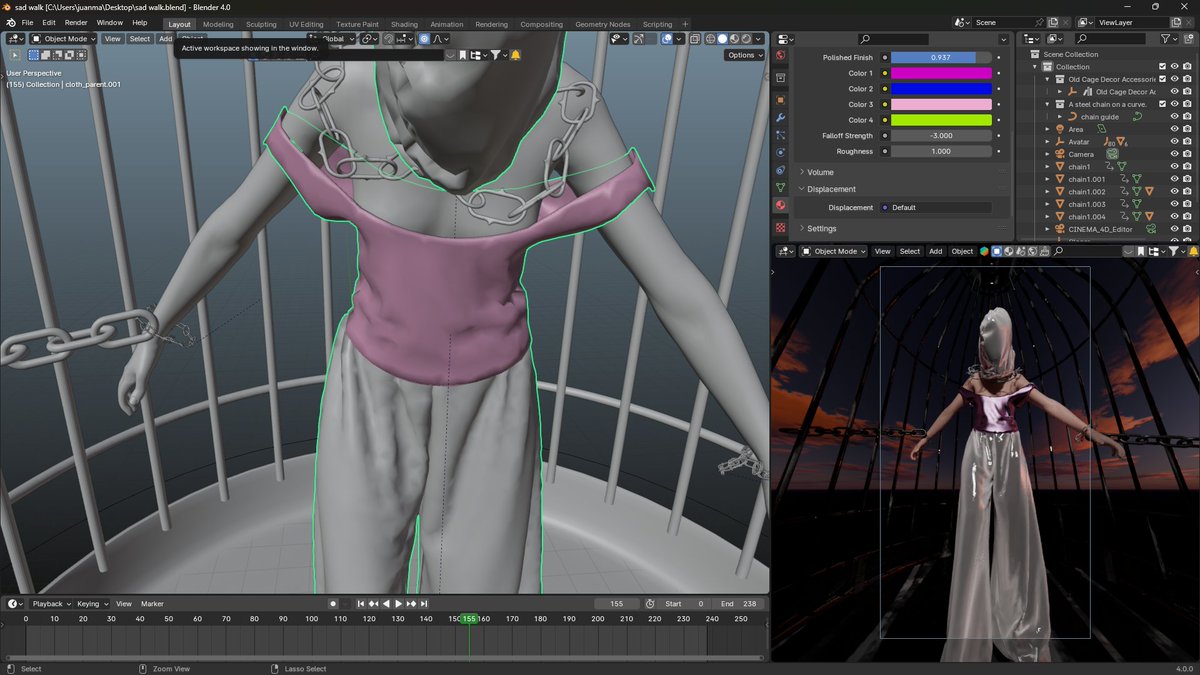Open the Object properties tab icon
The height and width of the screenshot is (675, 1200).
click(x=780, y=100)
